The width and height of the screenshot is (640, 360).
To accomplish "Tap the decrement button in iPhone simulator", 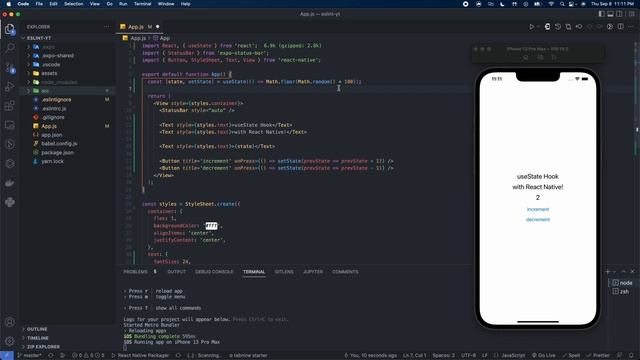I will (538, 220).
